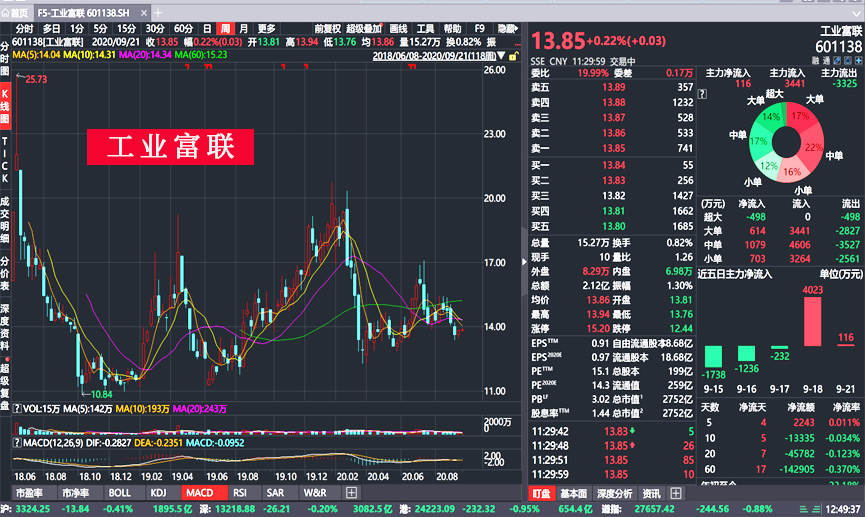Click the 沪 3324.25 index in status bar
865x517 pixels.
(x=25, y=509)
